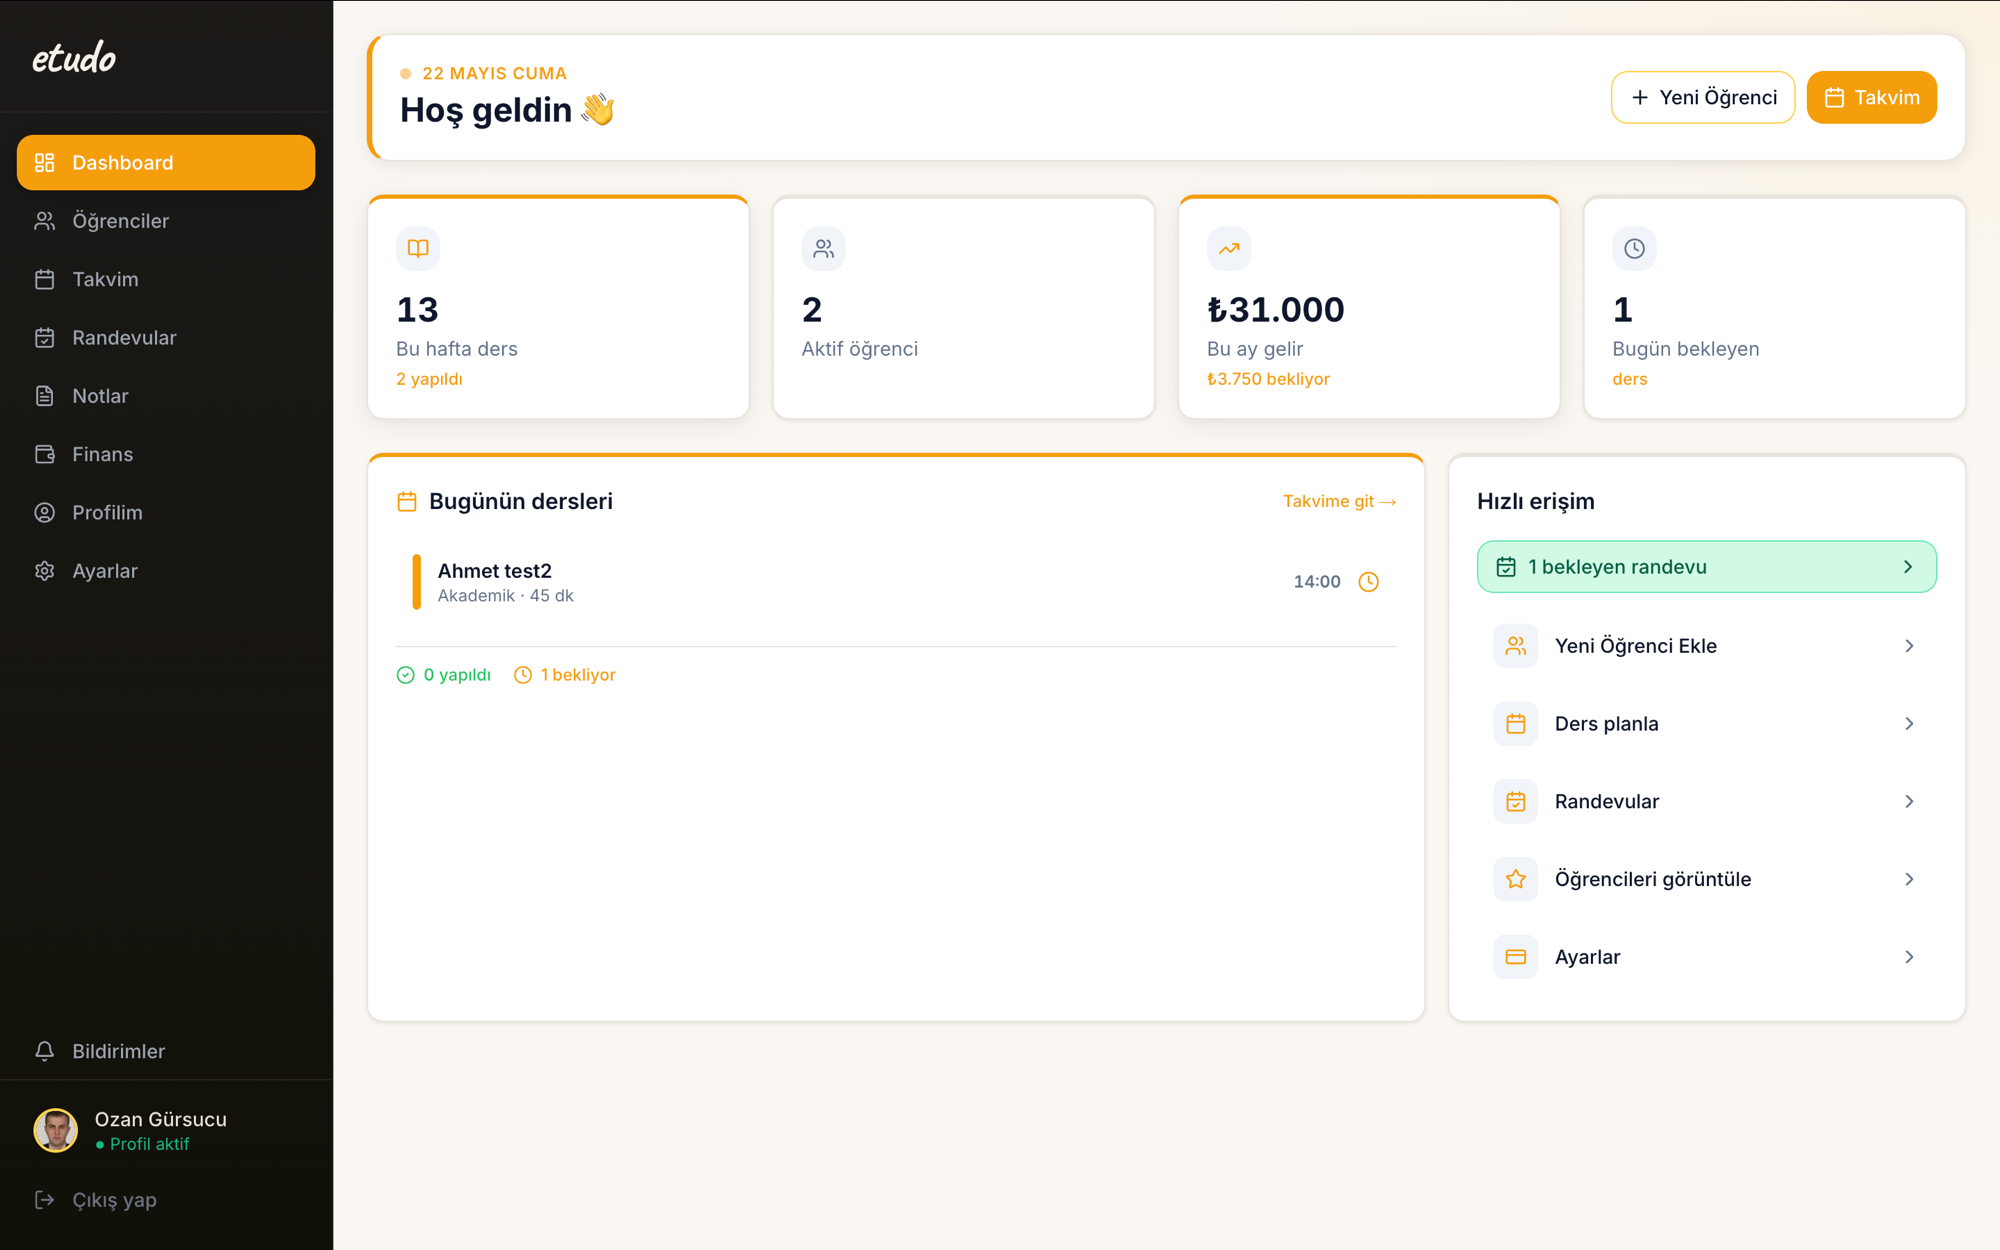
Task: Click the people icon on Aktif öğrenci card
Action: [x=823, y=248]
